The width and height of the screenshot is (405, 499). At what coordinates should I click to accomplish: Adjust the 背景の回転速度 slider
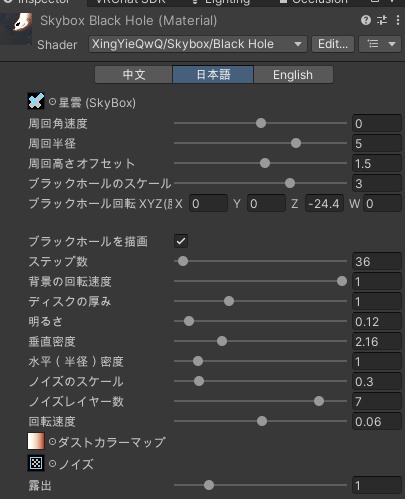tap(260, 281)
